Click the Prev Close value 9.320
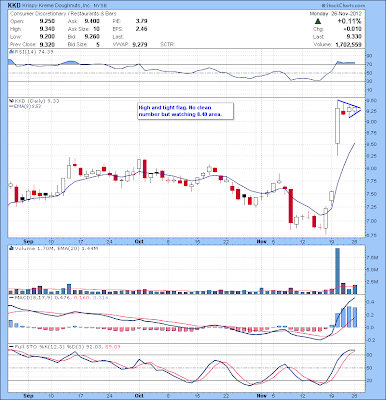Image resolution: width=386 pixels, height=400 pixels. [x=47, y=44]
